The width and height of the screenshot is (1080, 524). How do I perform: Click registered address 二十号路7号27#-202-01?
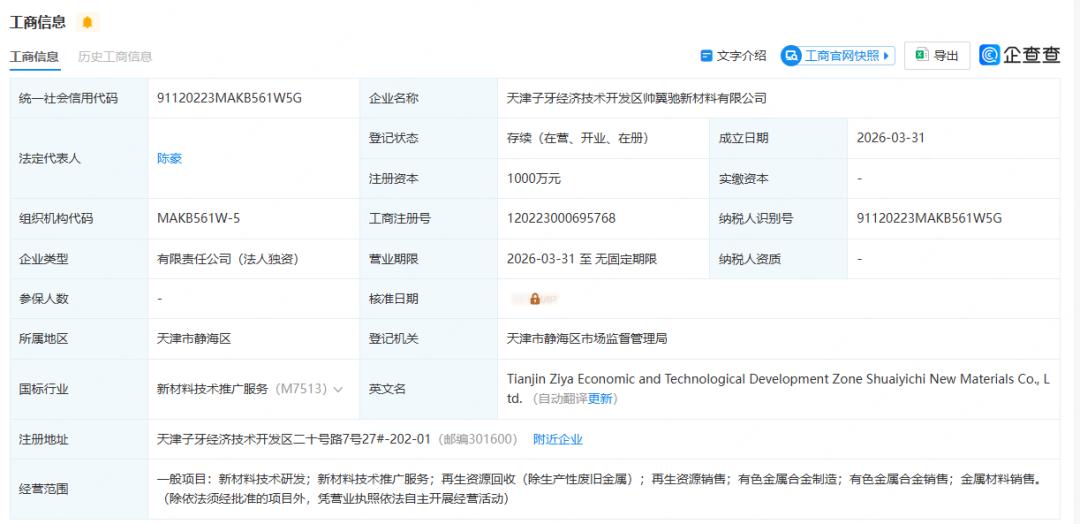pyautogui.click(x=293, y=439)
